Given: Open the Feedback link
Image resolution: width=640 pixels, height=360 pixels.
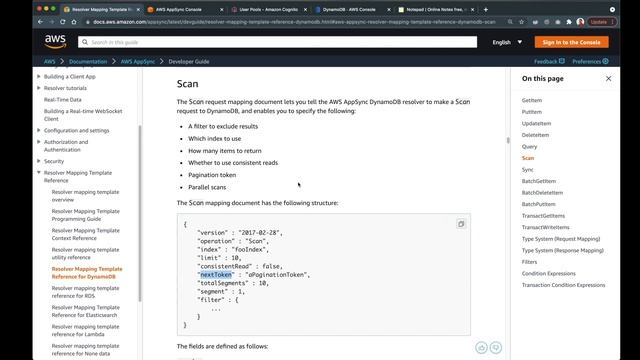Looking at the screenshot, I should point(549,61).
